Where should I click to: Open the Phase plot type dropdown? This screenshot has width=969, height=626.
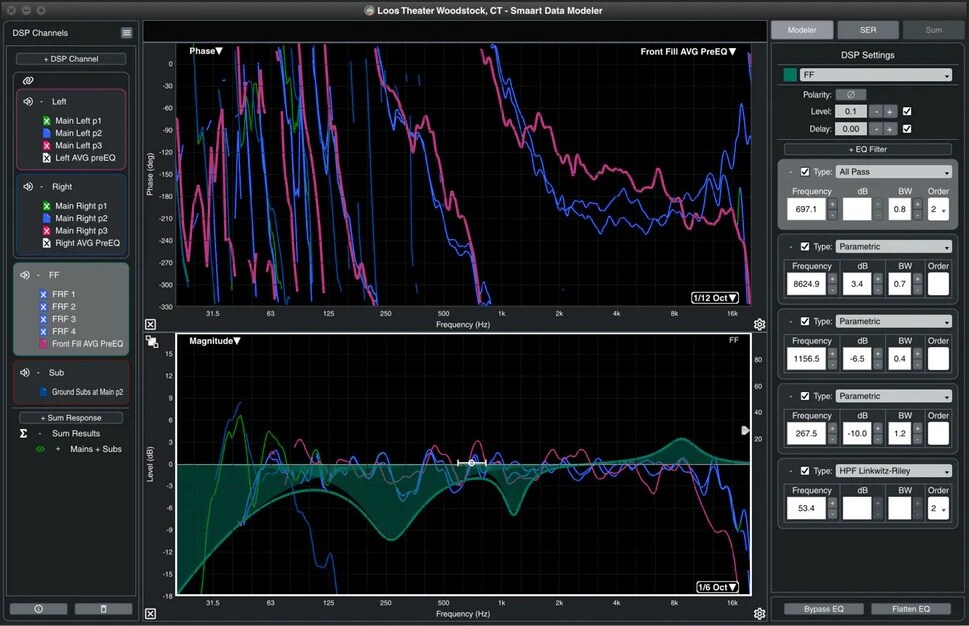pos(206,51)
